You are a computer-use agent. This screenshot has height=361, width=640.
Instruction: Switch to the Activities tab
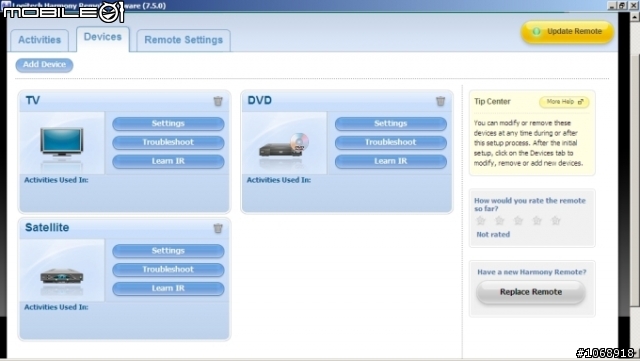click(x=40, y=40)
